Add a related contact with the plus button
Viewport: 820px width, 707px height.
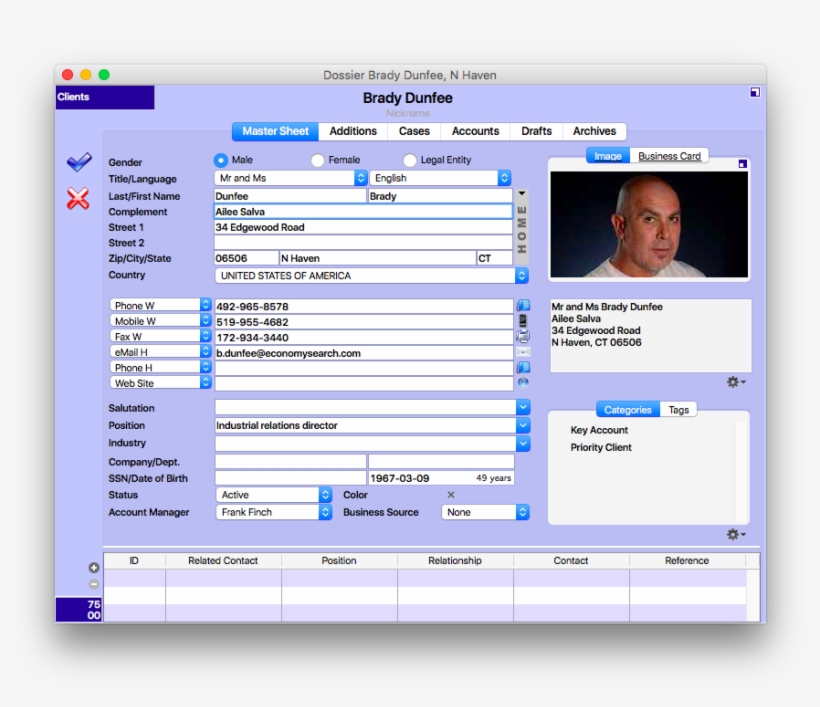click(94, 567)
